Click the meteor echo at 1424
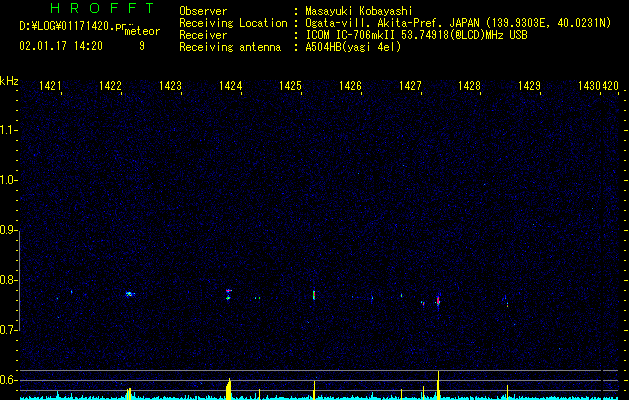Viewport: 629px width, 400px height. pyautogui.click(x=228, y=294)
